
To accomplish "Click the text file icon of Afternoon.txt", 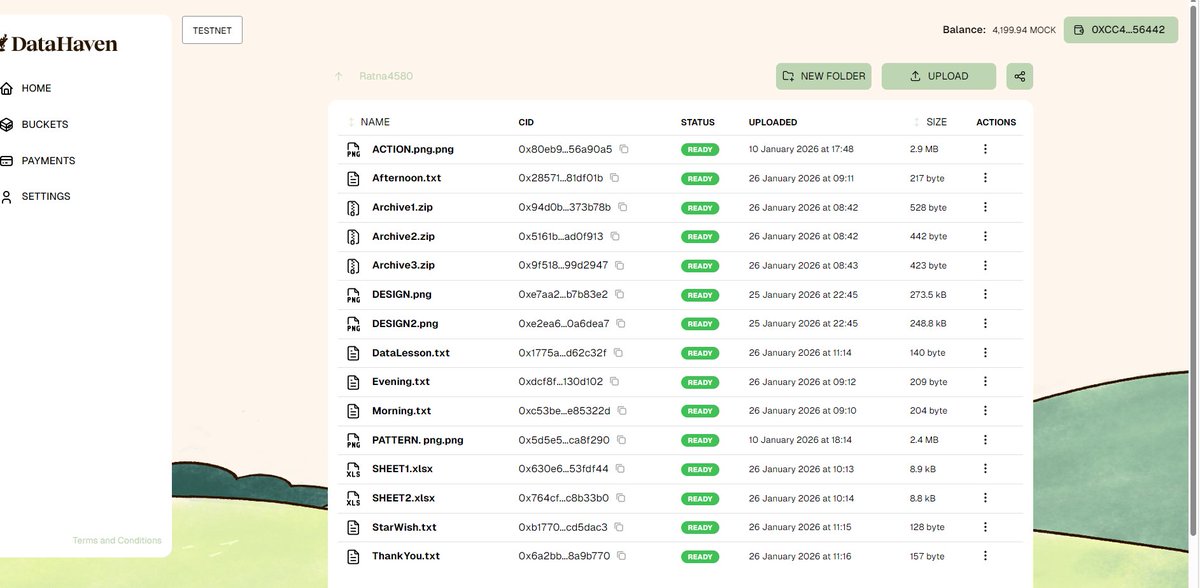I will (353, 179).
